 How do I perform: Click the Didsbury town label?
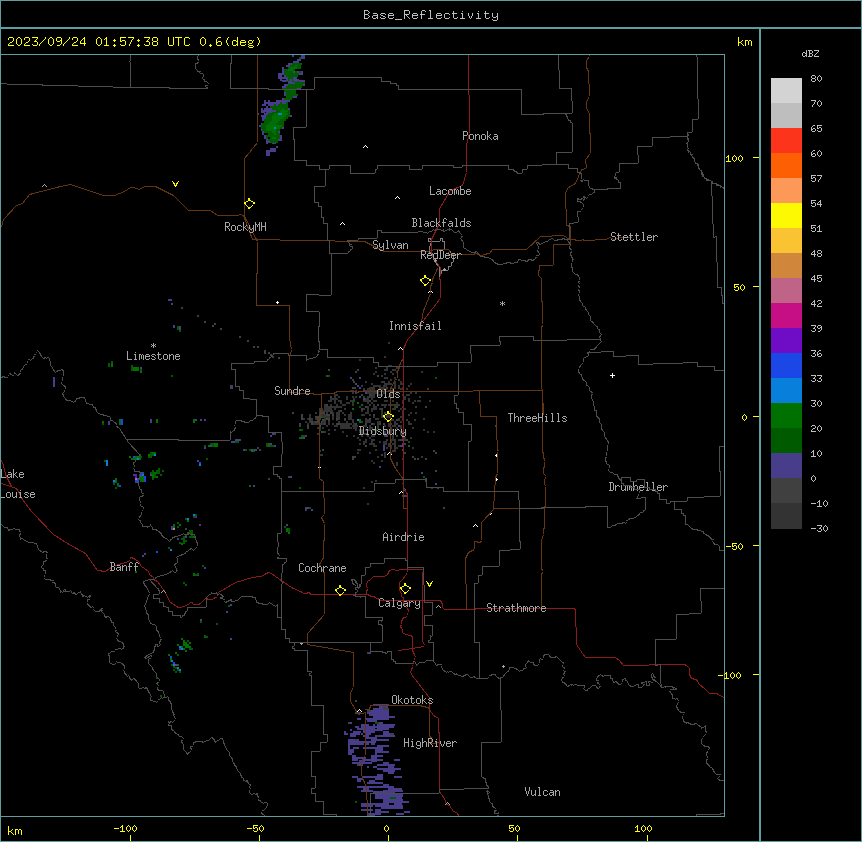(x=383, y=431)
